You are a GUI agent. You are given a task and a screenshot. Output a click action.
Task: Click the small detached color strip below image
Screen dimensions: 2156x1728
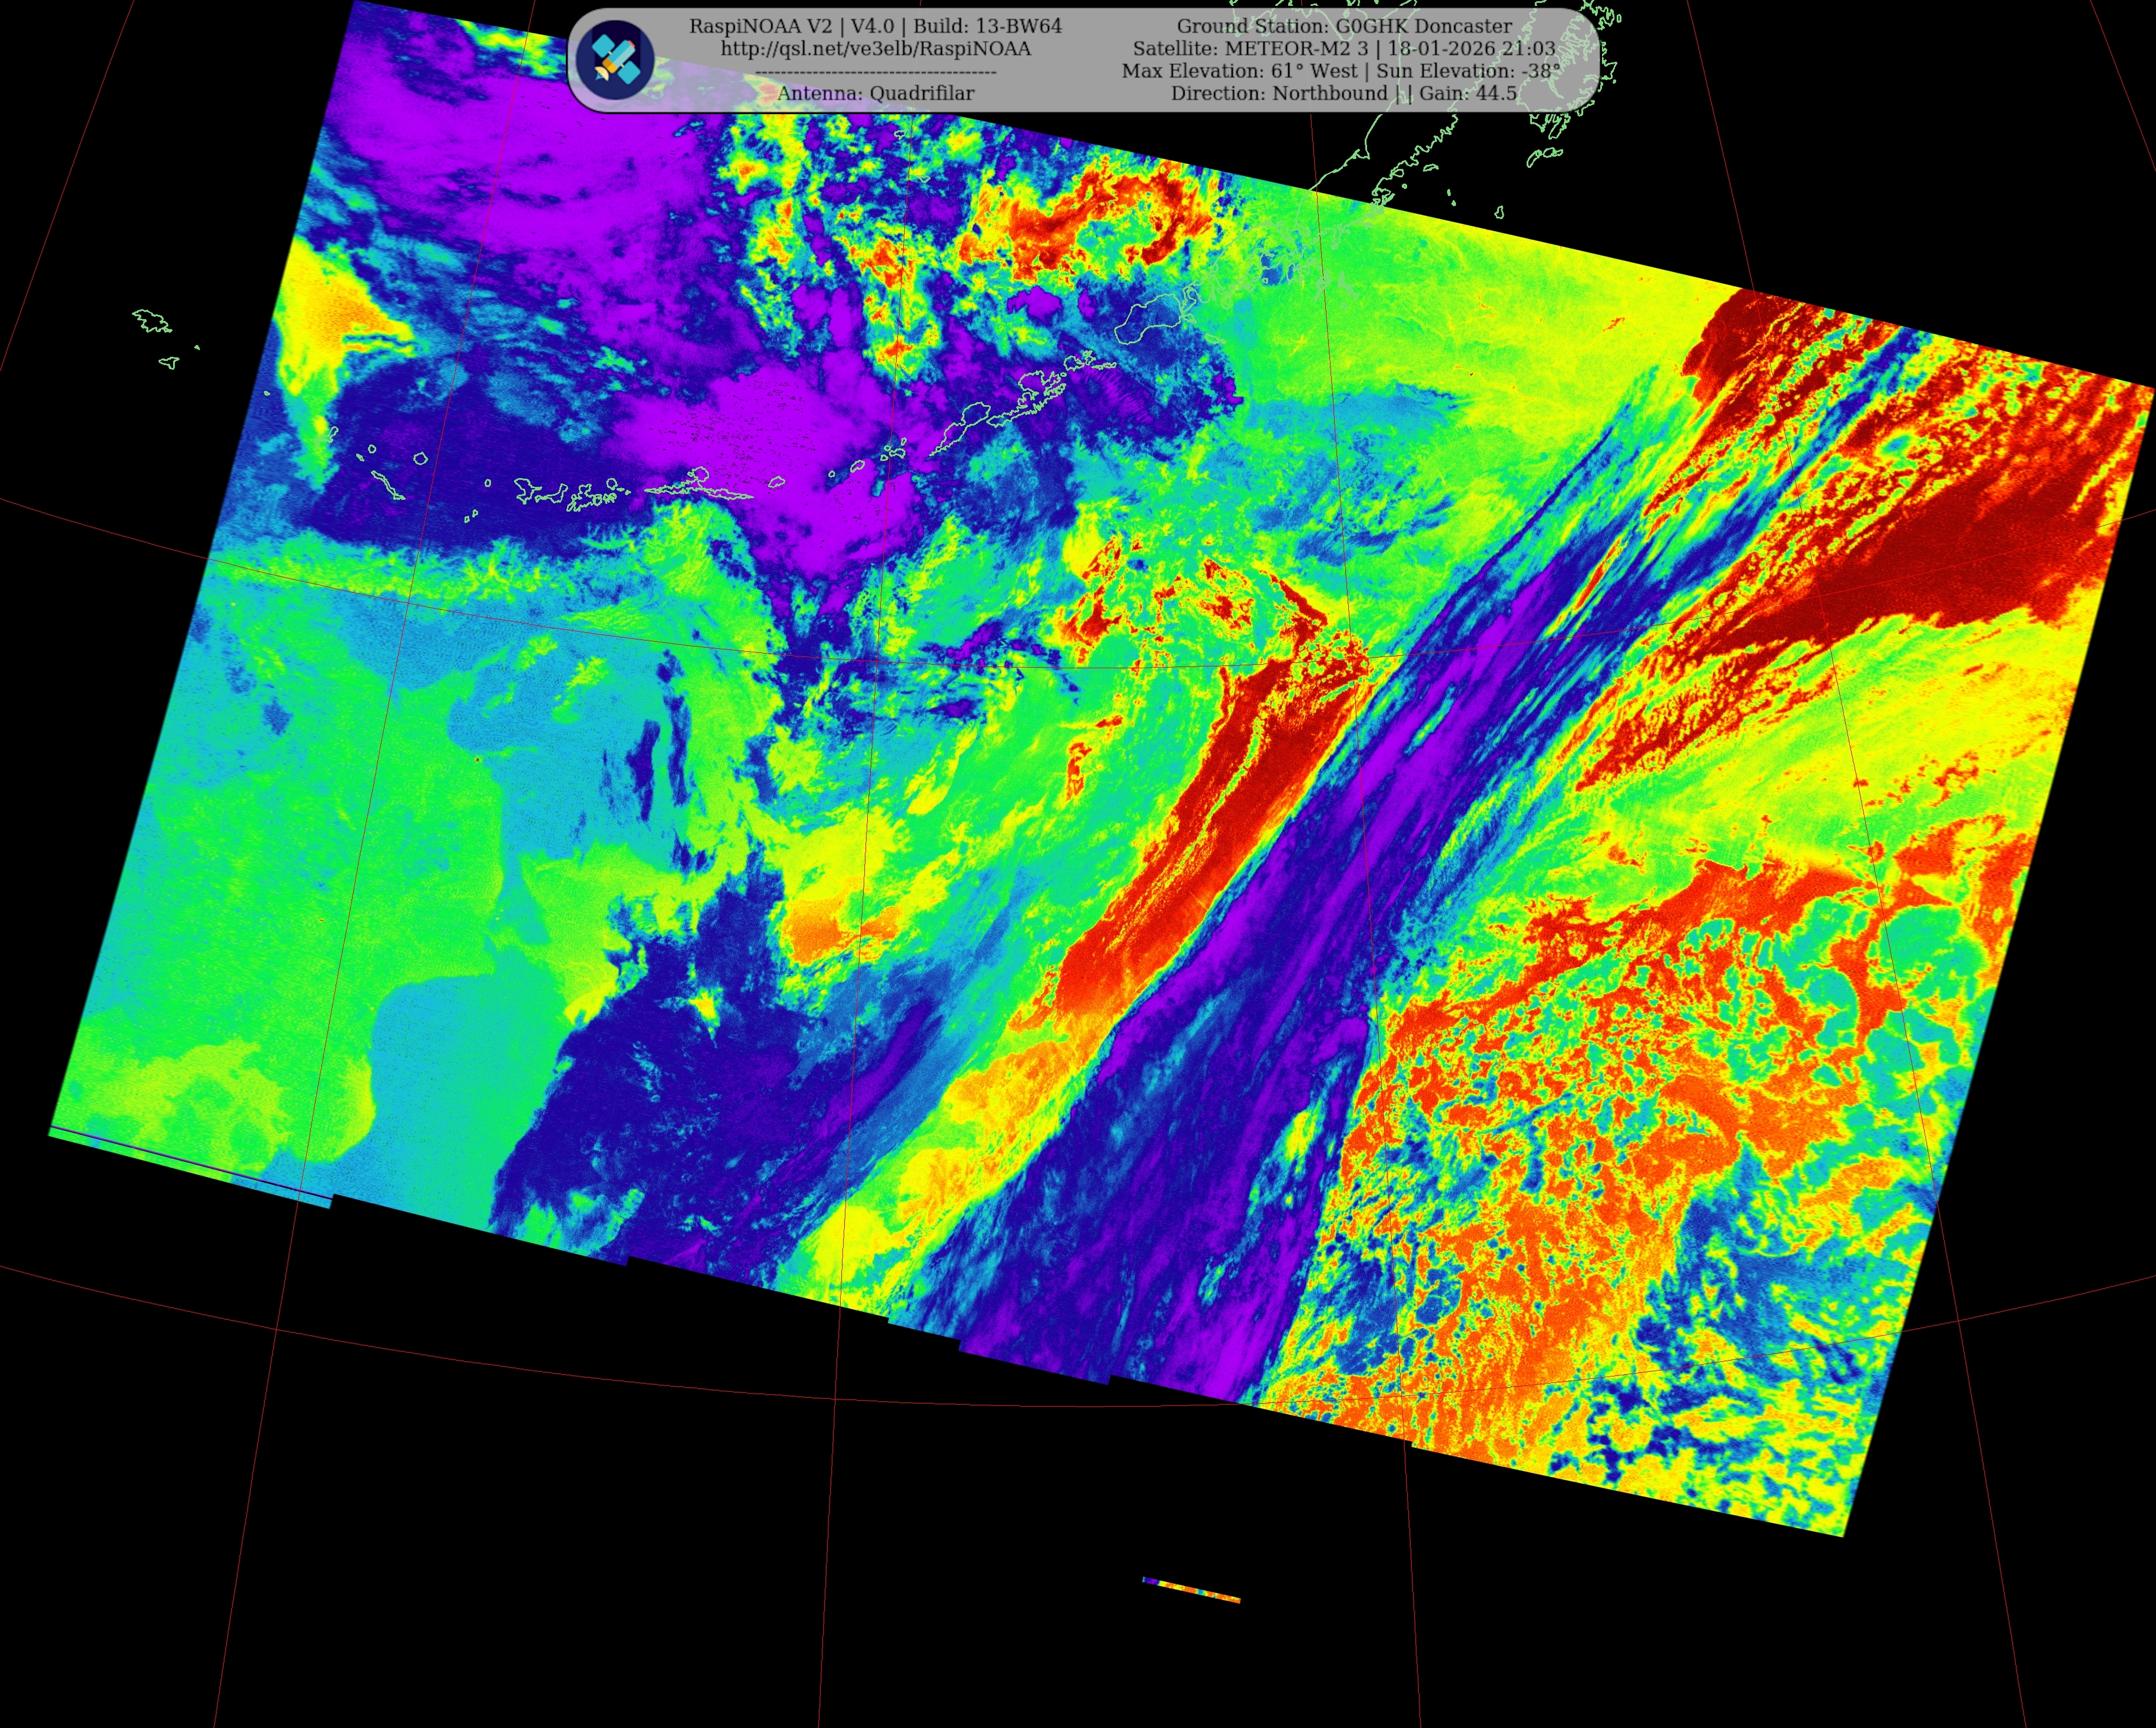coord(1190,1589)
